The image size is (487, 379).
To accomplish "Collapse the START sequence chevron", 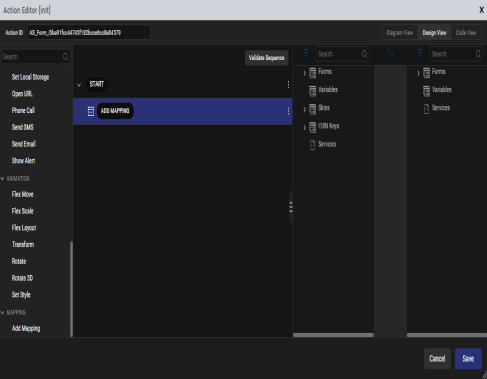I will [x=79, y=85].
